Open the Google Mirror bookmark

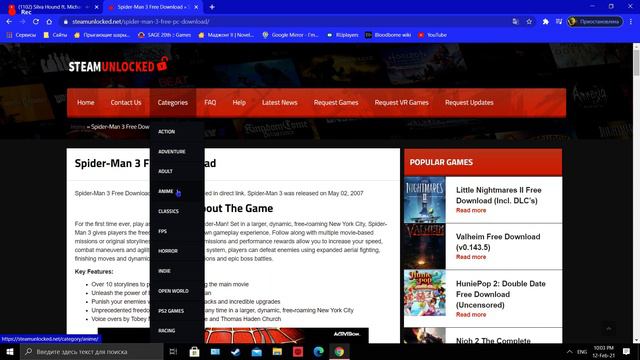[x=290, y=35]
